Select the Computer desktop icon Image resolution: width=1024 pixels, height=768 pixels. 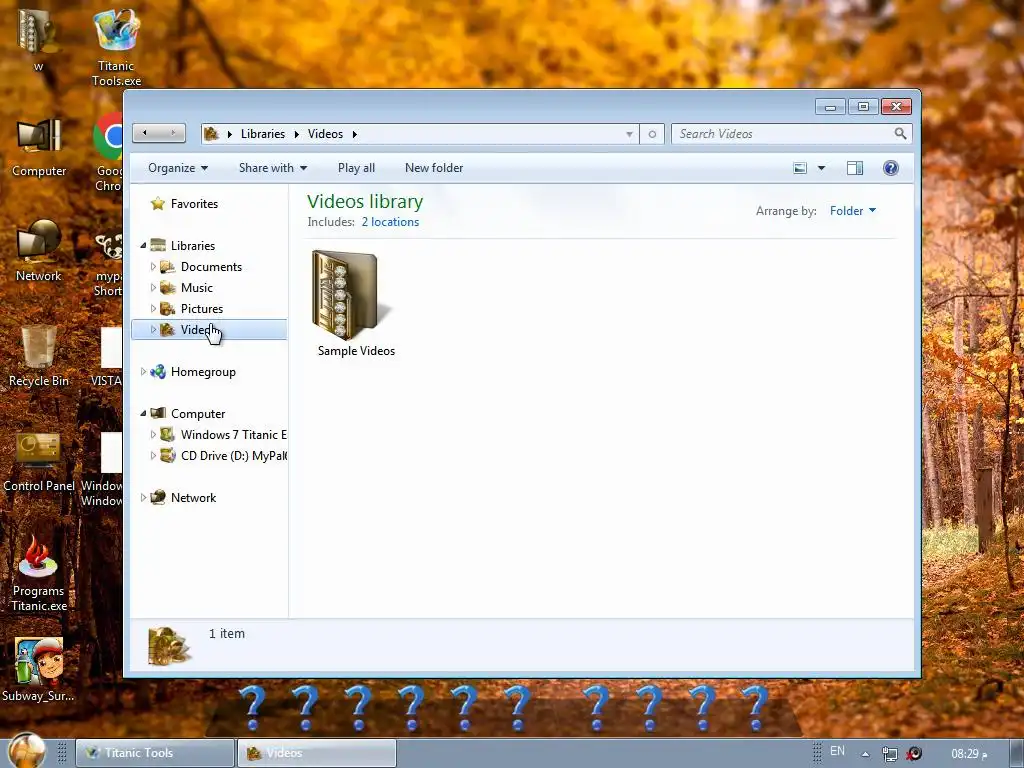(39, 149)
